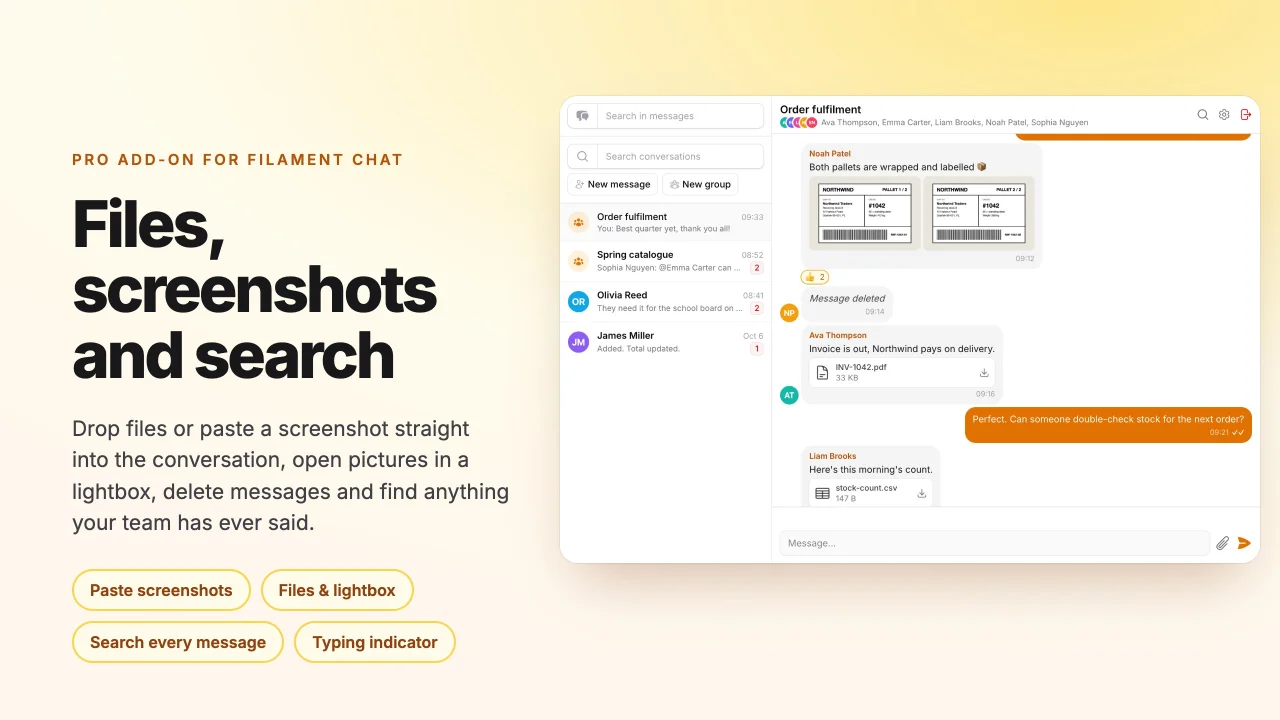
Task: Click the NP avatar beside the deleted message
Action: pos(789,313)
